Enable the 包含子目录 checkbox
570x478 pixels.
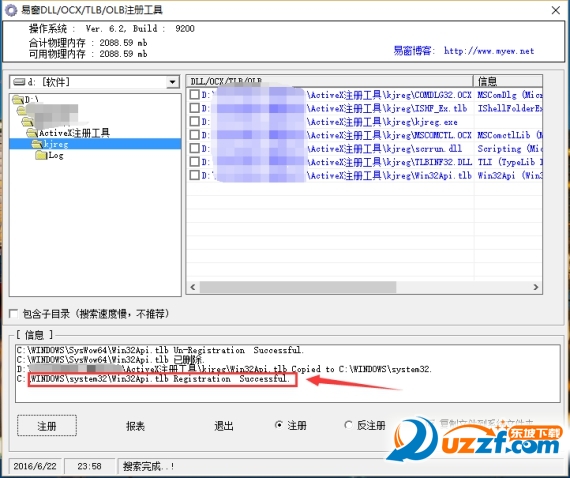click(x=13, y=314)
